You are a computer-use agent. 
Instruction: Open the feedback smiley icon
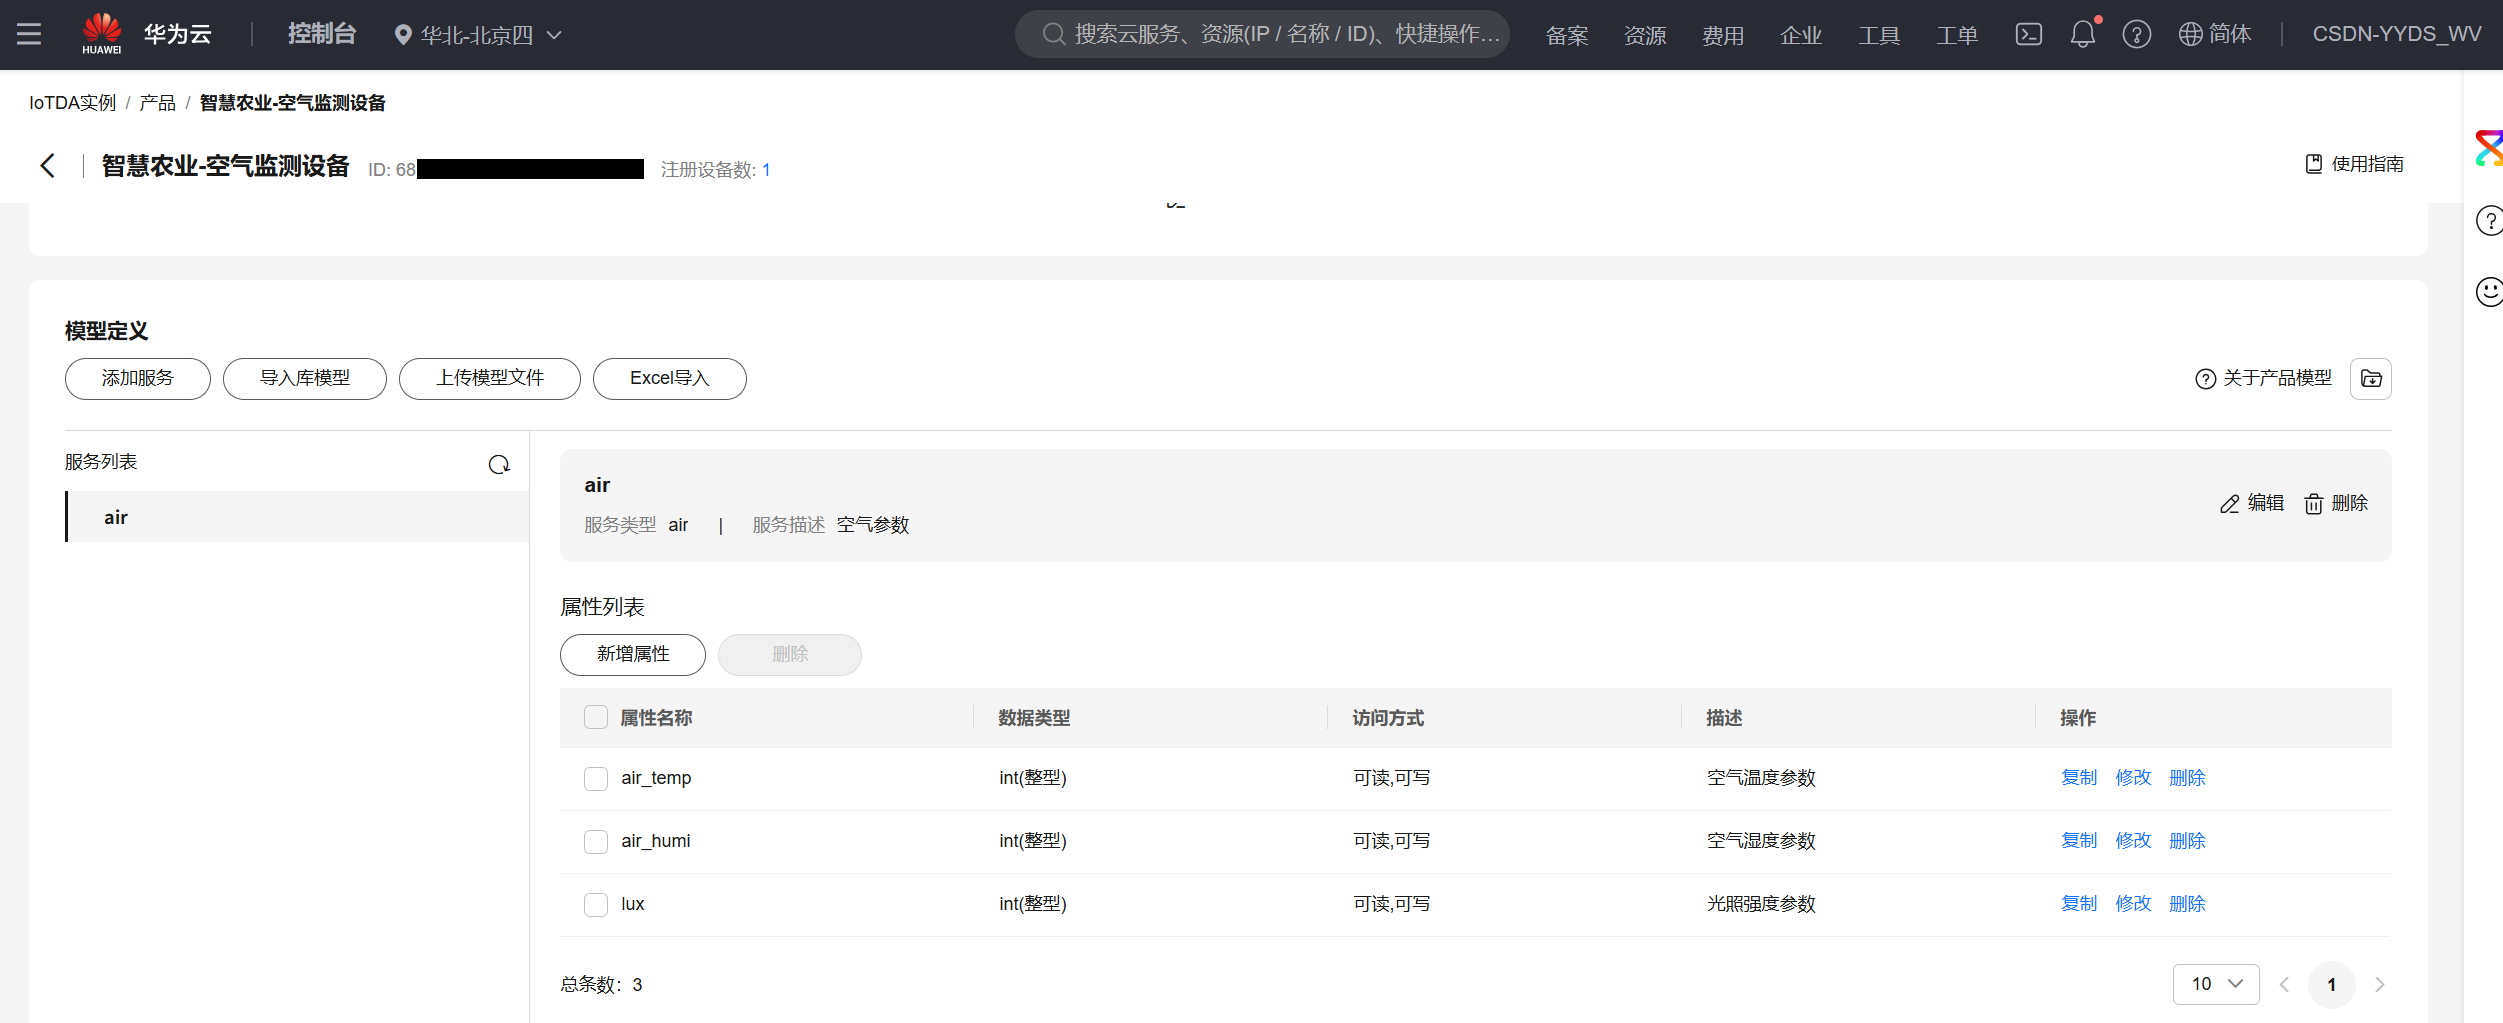2489,291
